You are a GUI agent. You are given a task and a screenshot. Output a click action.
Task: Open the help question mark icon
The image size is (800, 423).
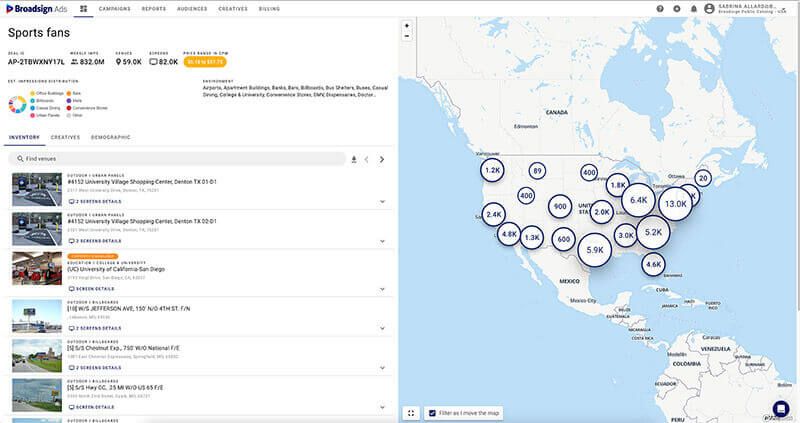pos(660,9)
